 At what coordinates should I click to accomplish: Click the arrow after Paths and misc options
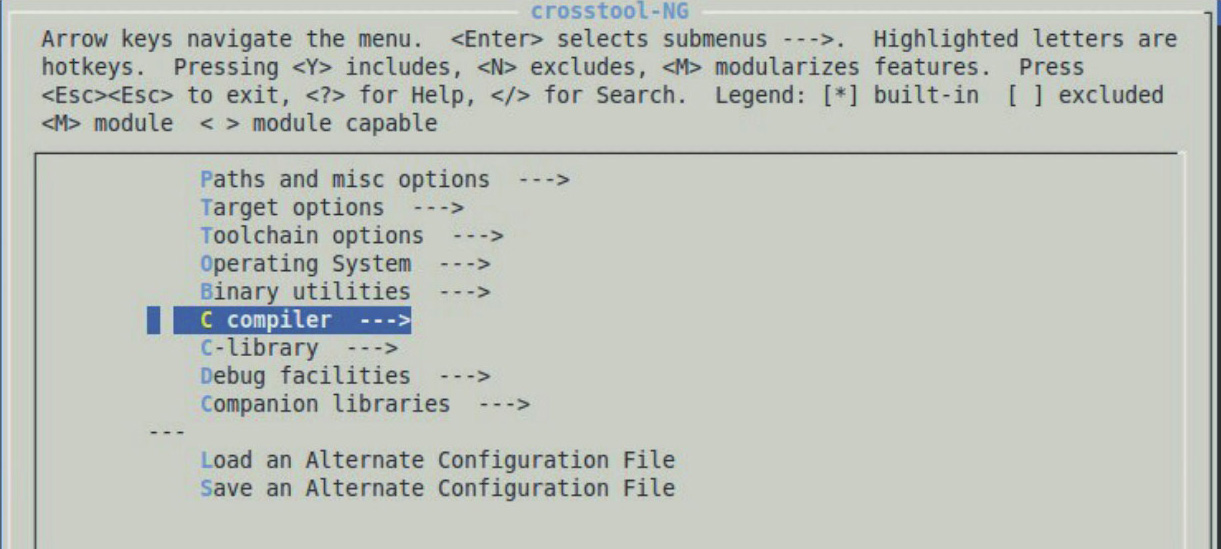544,180
